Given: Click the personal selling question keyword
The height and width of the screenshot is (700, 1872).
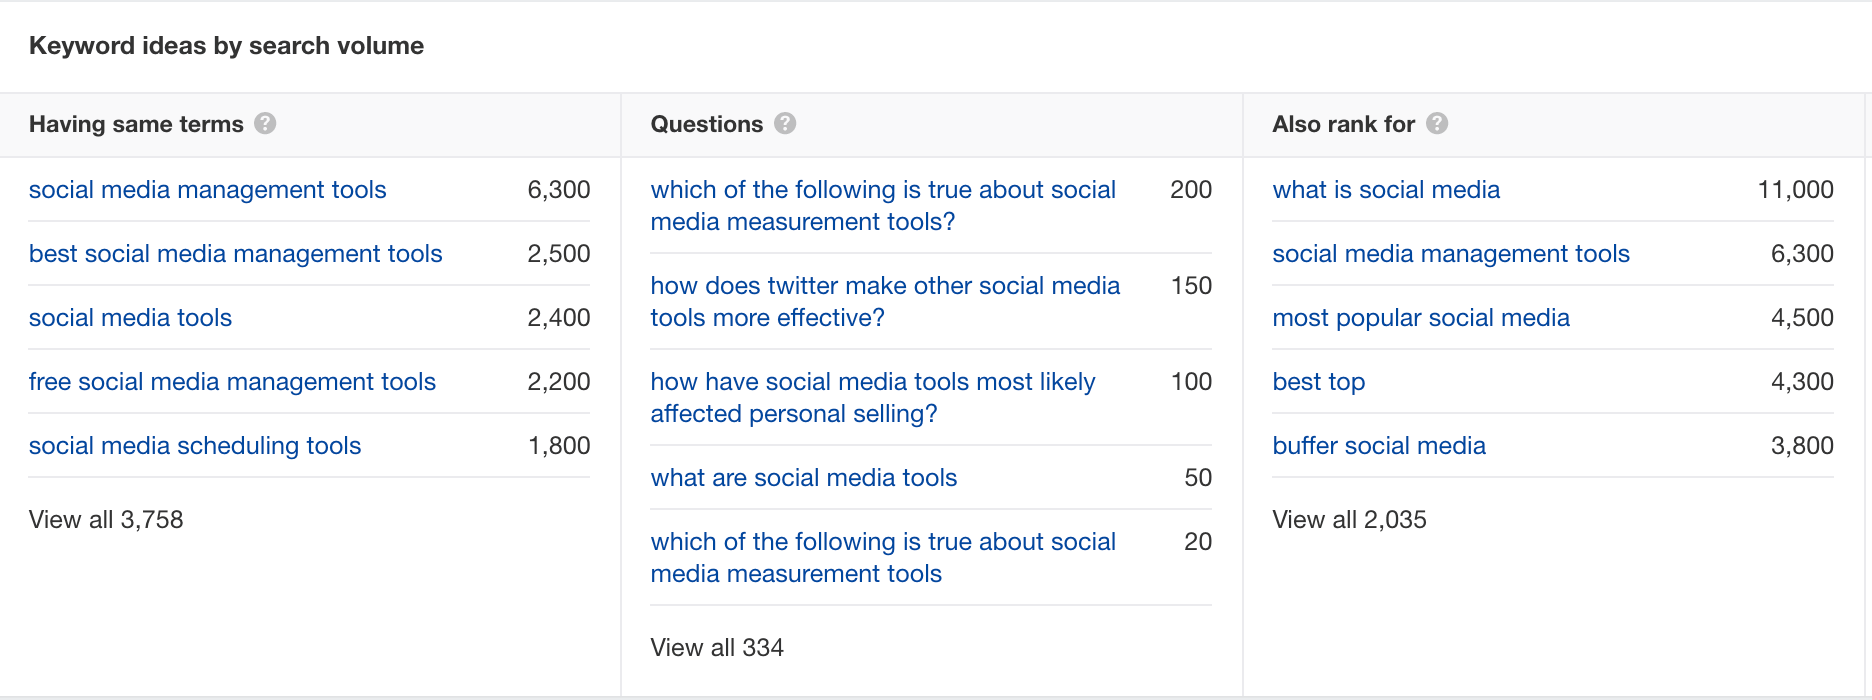Looking at the screenshot, I should (x=872, y=398).
